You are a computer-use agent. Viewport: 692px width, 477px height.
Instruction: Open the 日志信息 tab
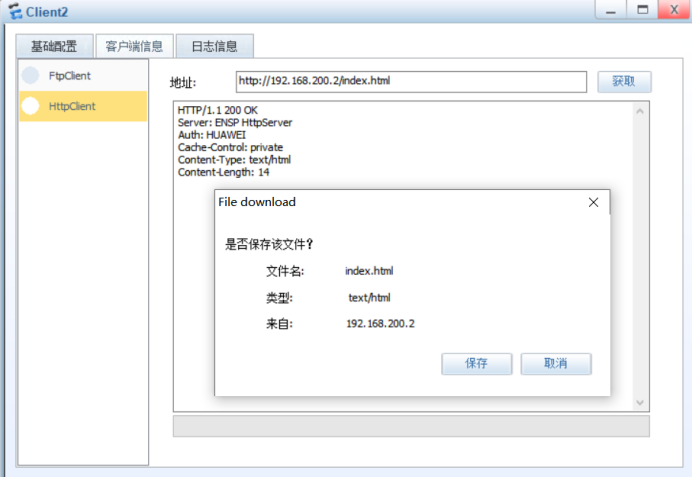(x=215, y=46)
